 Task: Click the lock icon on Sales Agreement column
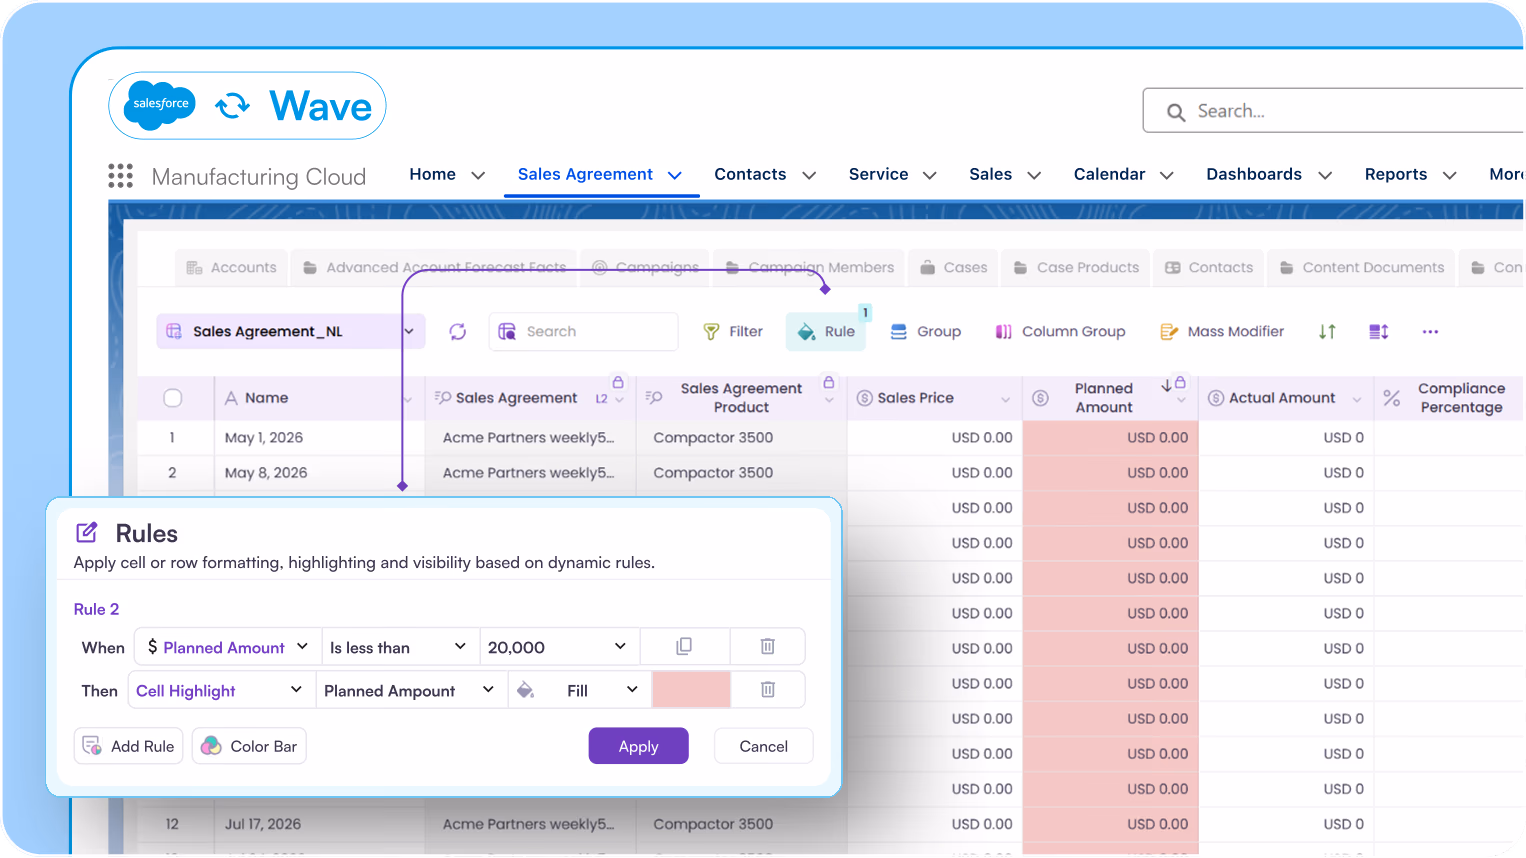point(618,382)
